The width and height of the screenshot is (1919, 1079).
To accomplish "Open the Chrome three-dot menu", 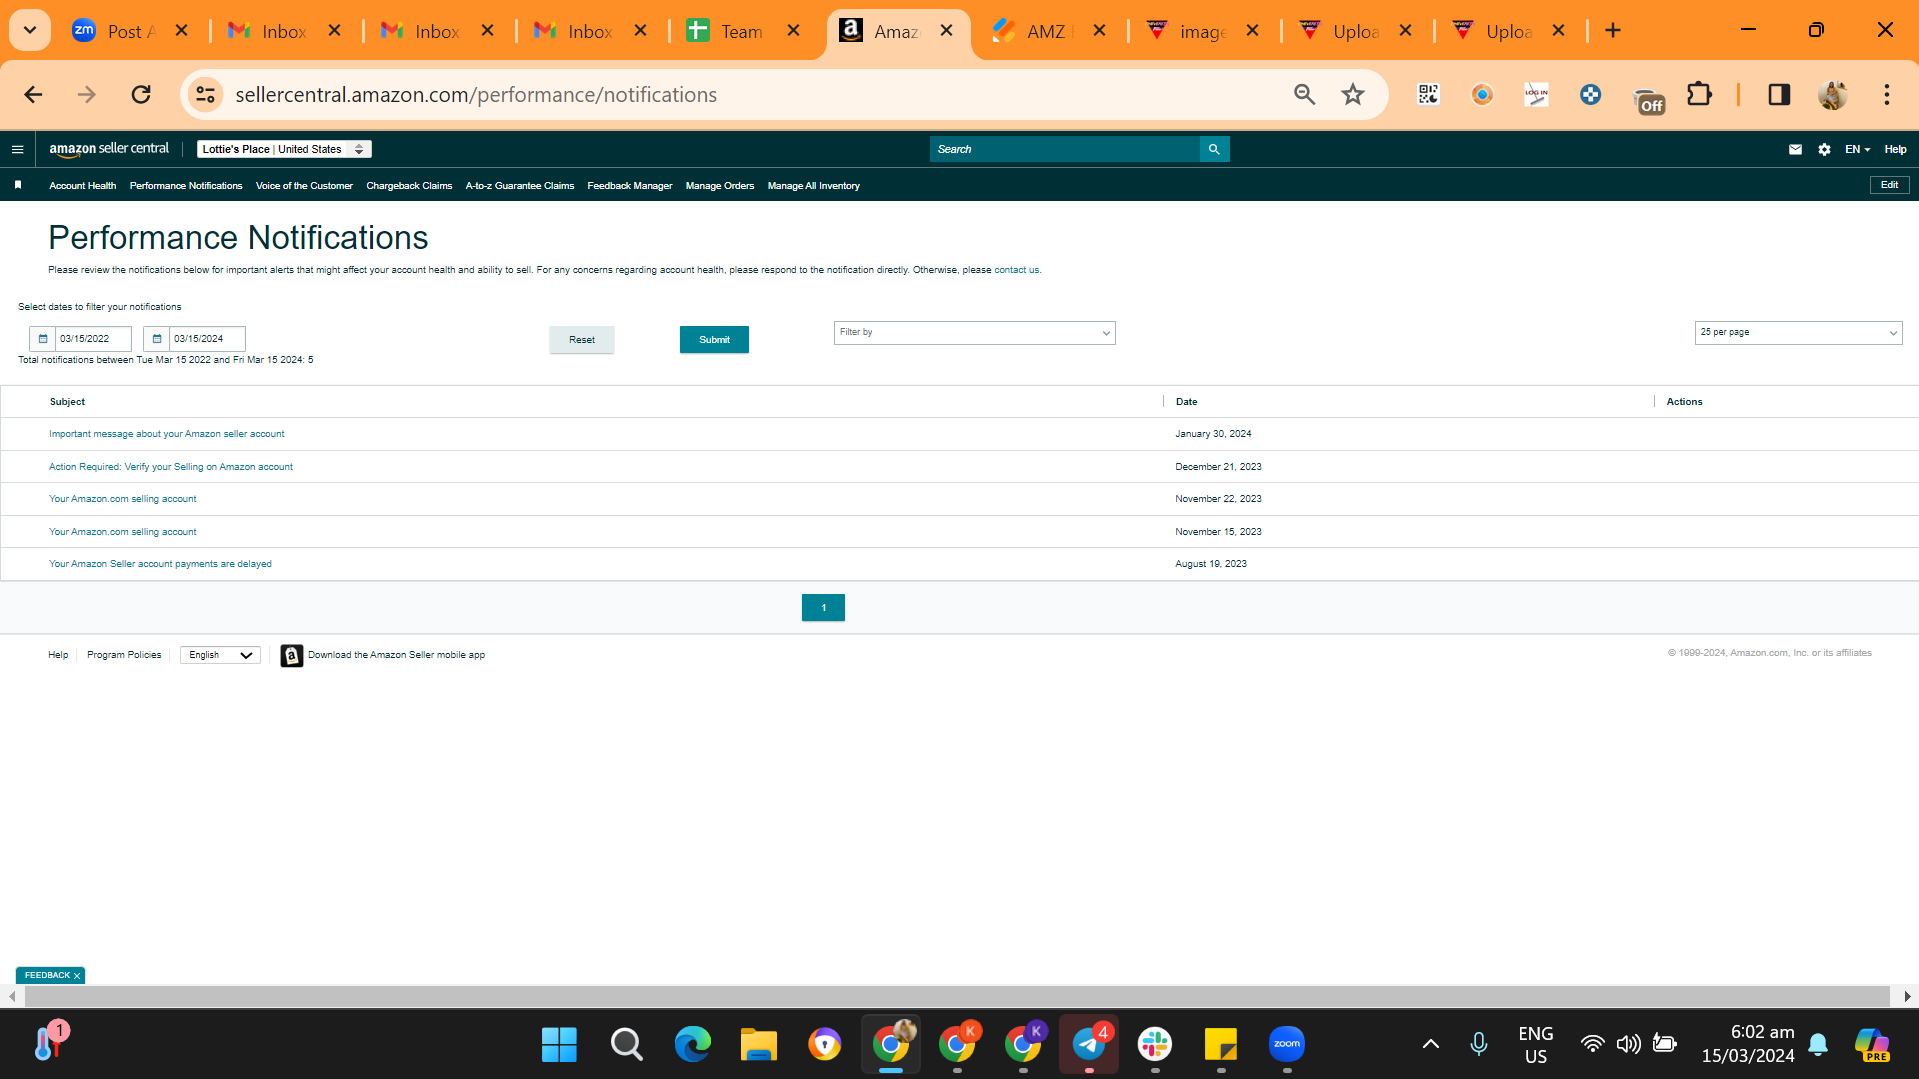I will [x=1887, y=95].
